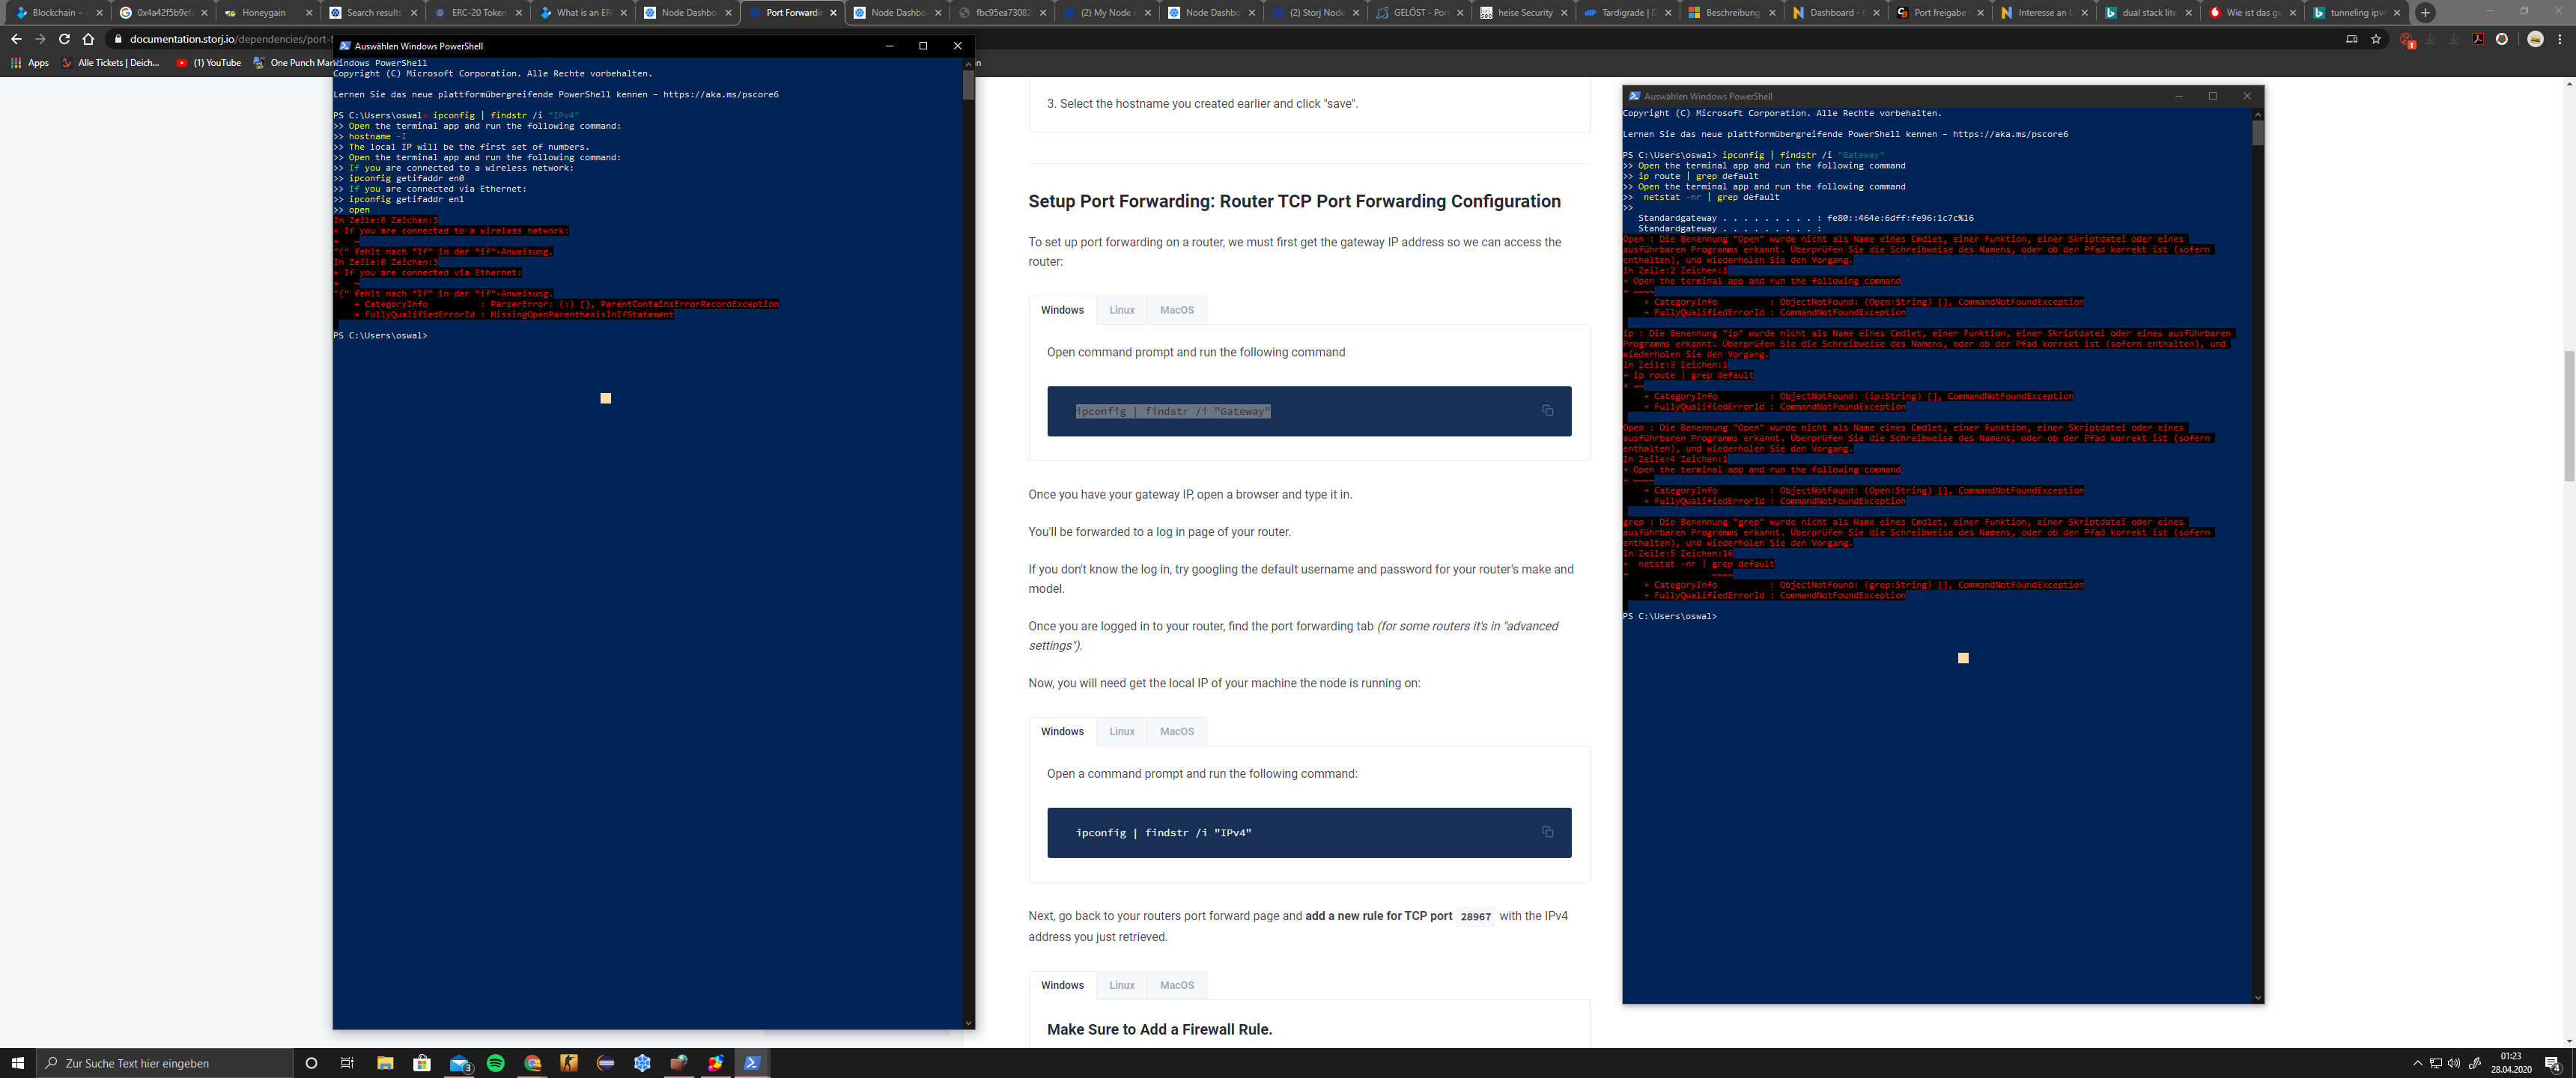The height and width of the screenshot is (1078, 2576).
Task: Switch to Linux tab under gateway section
Action: (x=1122, y=310)
